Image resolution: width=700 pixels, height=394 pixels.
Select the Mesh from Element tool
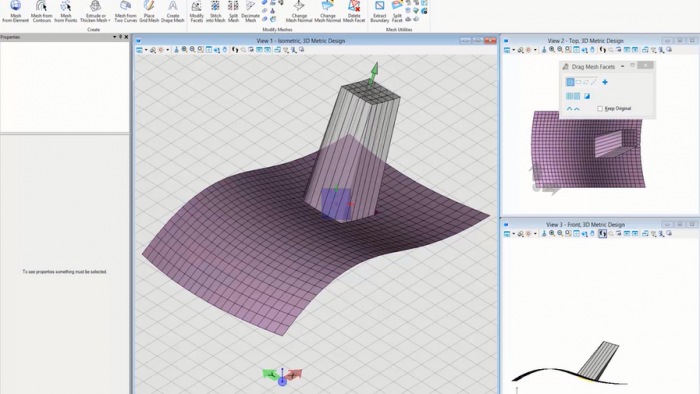[x=16, y=11]
